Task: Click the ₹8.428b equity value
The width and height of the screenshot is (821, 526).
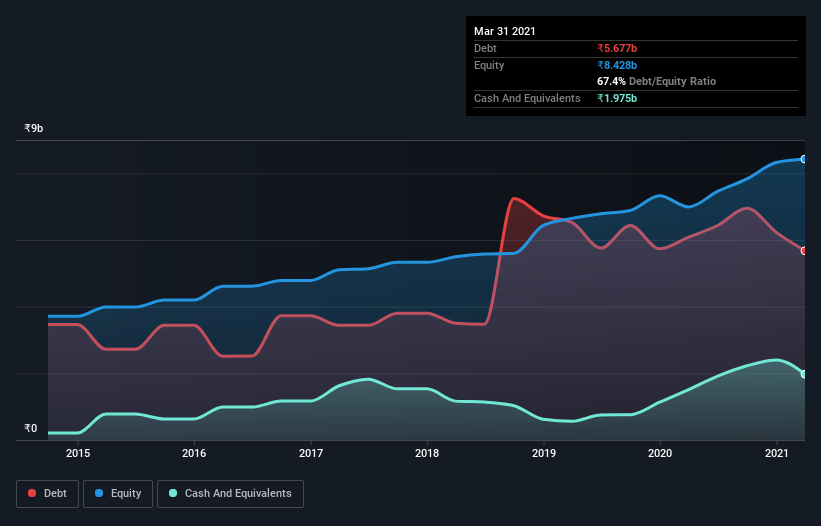Action: click(617, 65)
